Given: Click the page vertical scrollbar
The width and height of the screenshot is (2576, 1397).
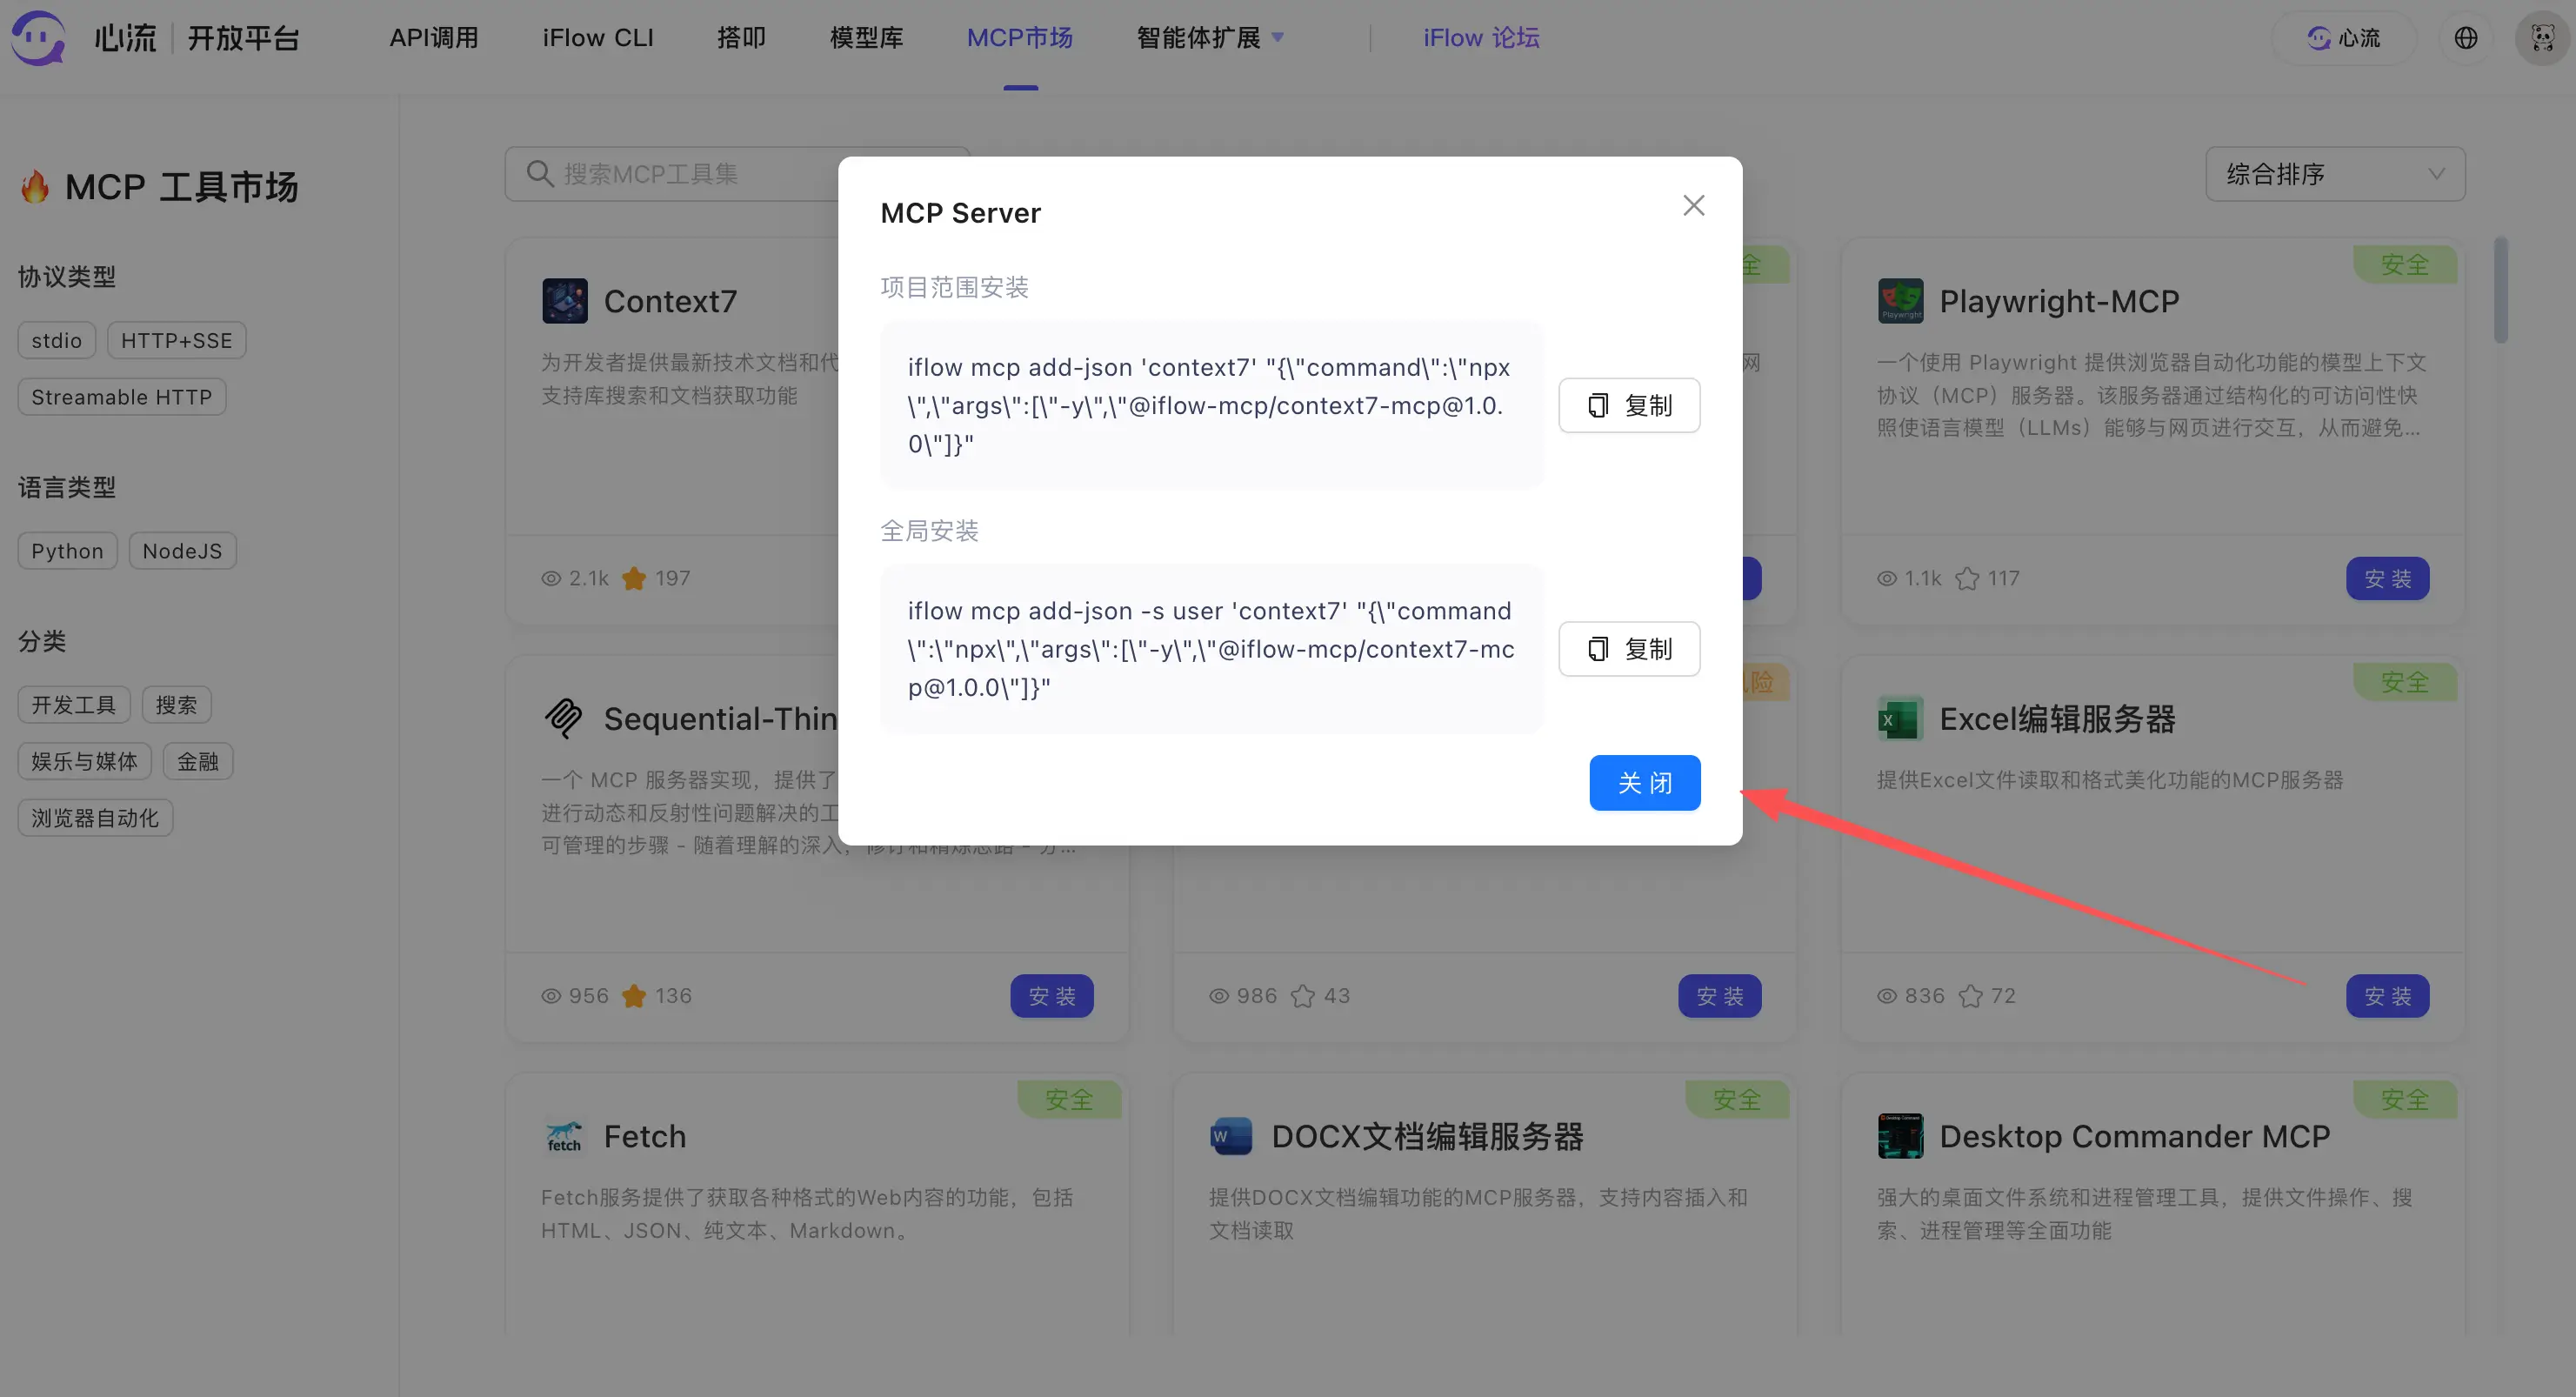Looking at the screenshot, I should click(x=2500, y=290).
